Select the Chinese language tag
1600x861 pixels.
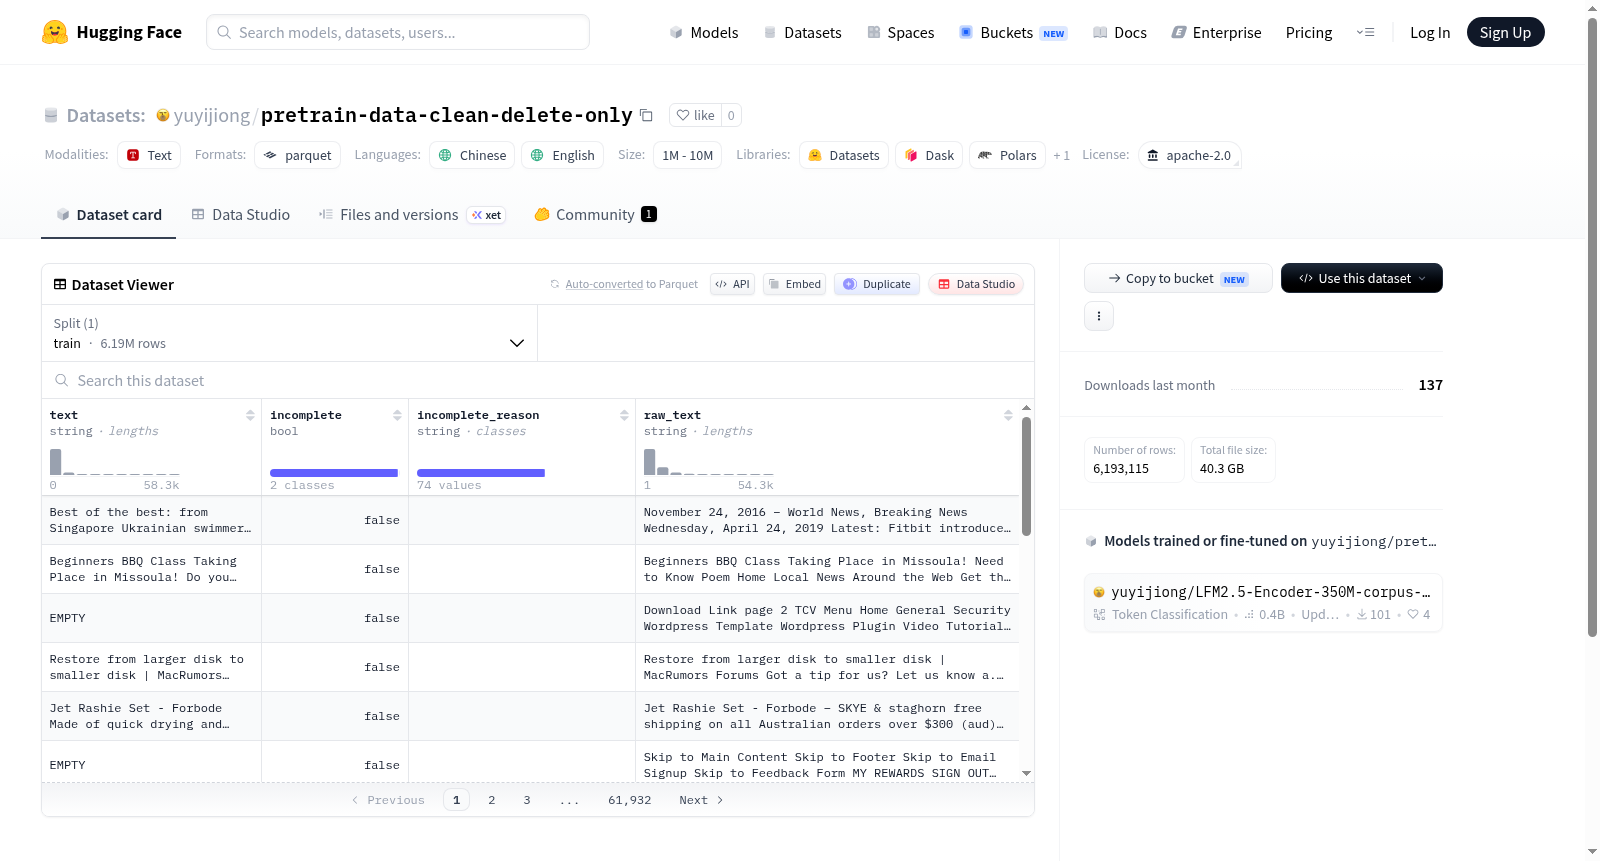point(472,155)
